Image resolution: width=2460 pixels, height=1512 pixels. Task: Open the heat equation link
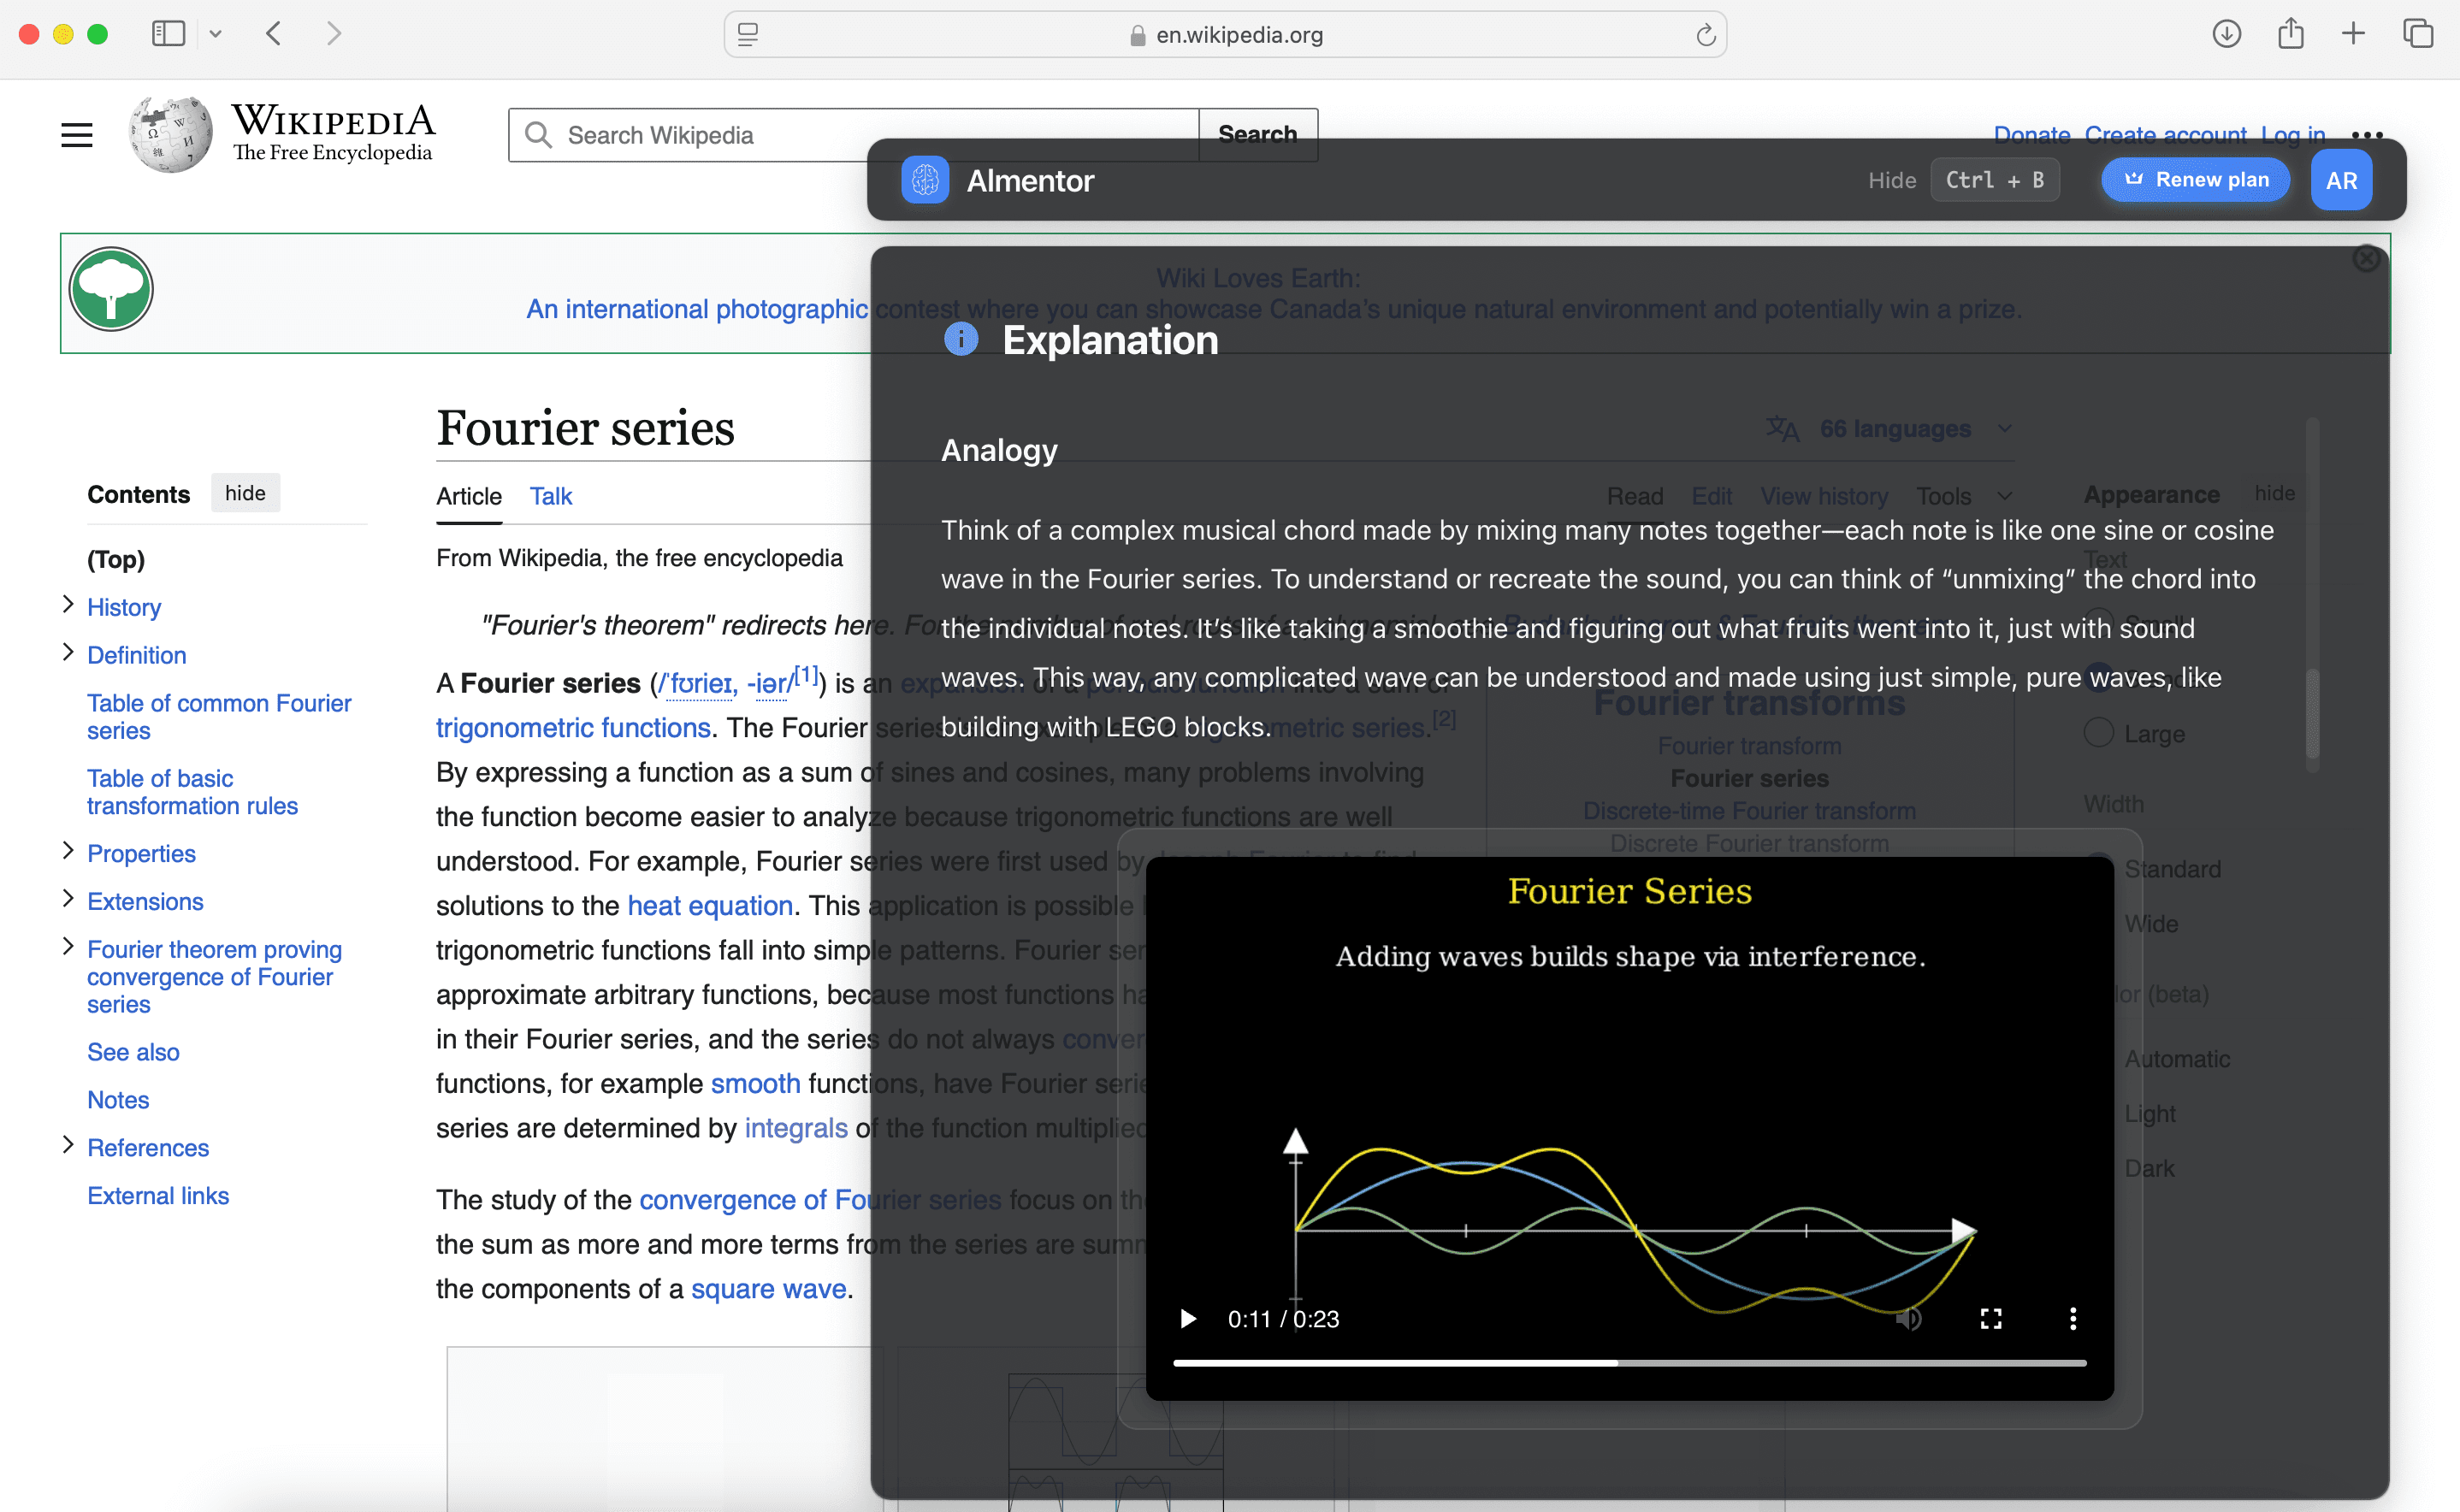tap(709, 906)
